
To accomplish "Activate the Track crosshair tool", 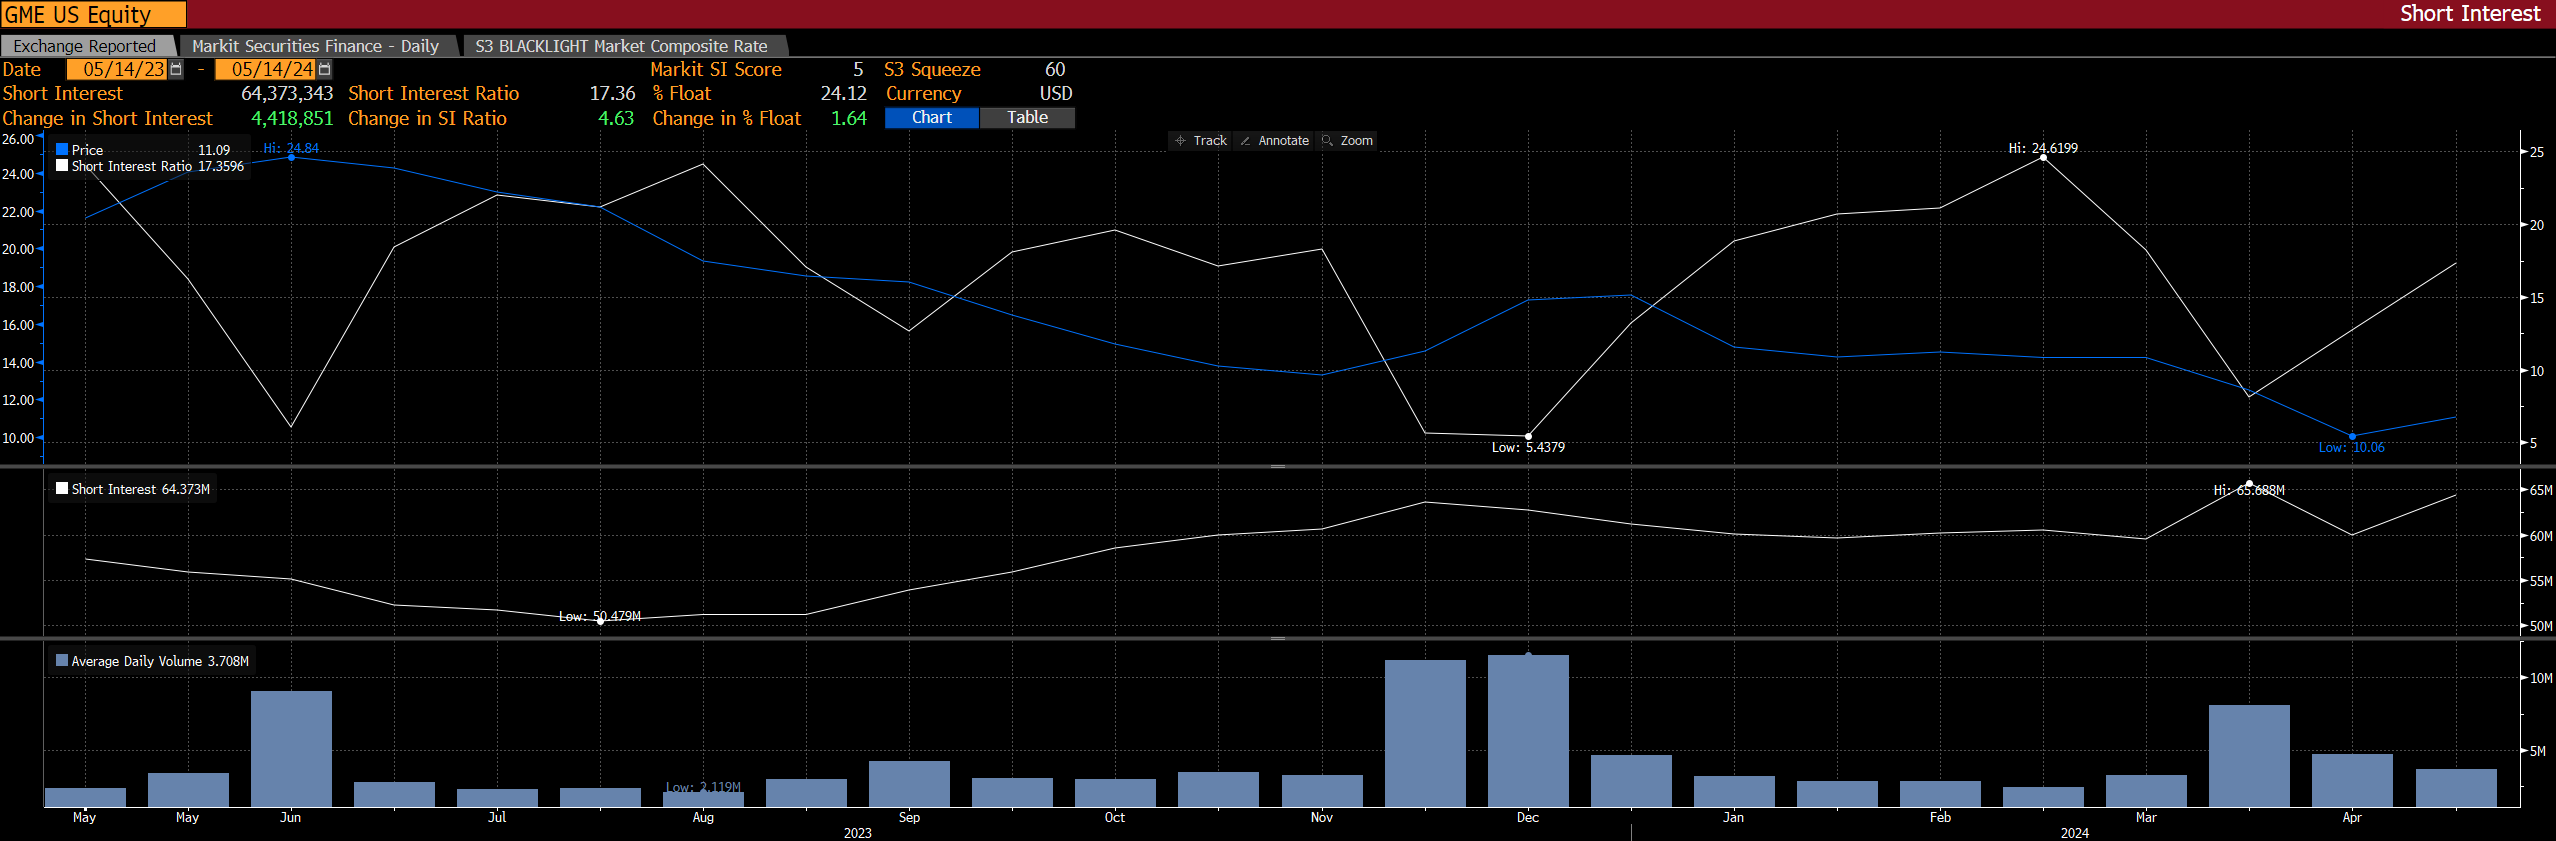I will (1200, 141).
